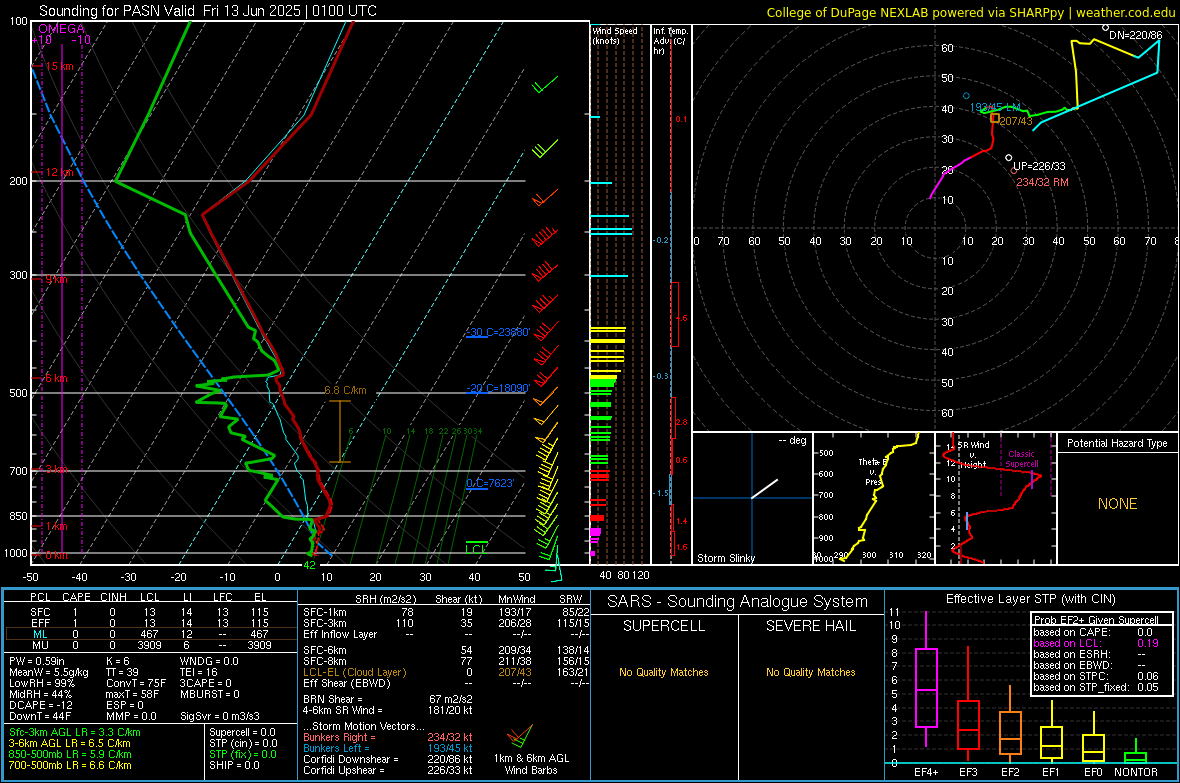
Task: Click the 1km & 6km AGL Wind Barbs caption
Action: 531,764
